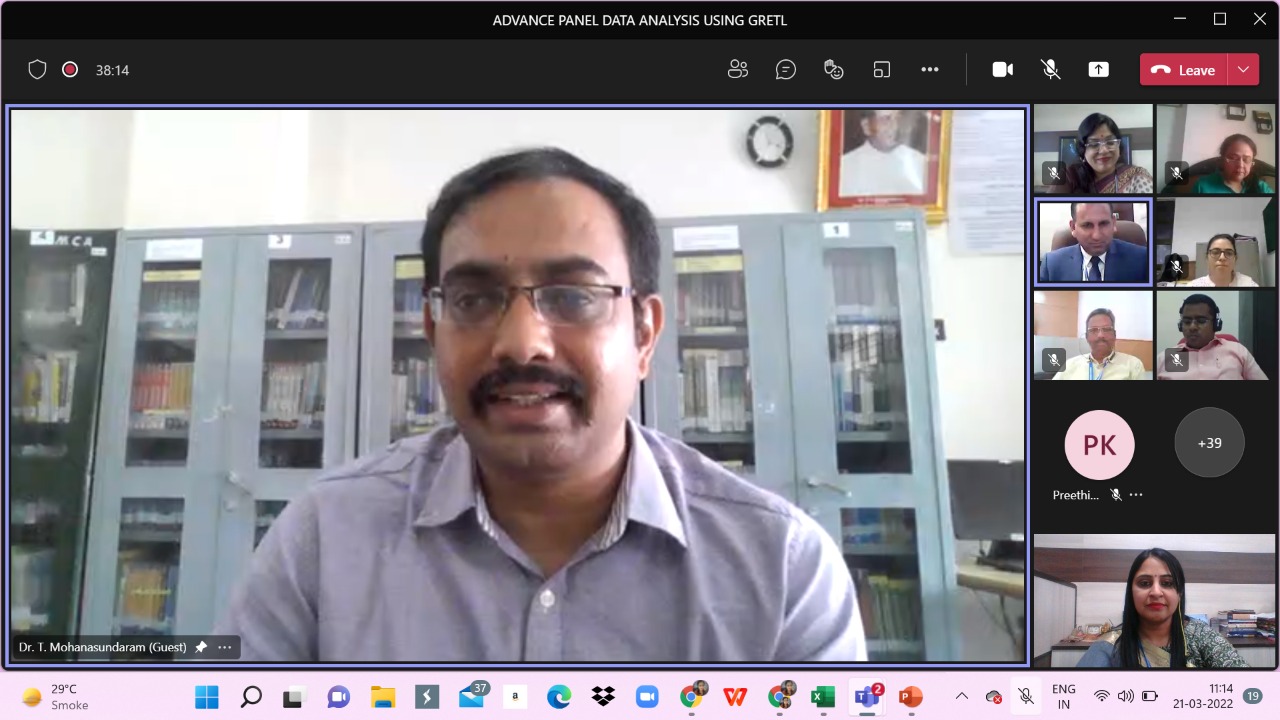This screenshot has width=1280, height=720.
Task: Toggle the taskbar microphone mute icon
Action: (1026, 696)
